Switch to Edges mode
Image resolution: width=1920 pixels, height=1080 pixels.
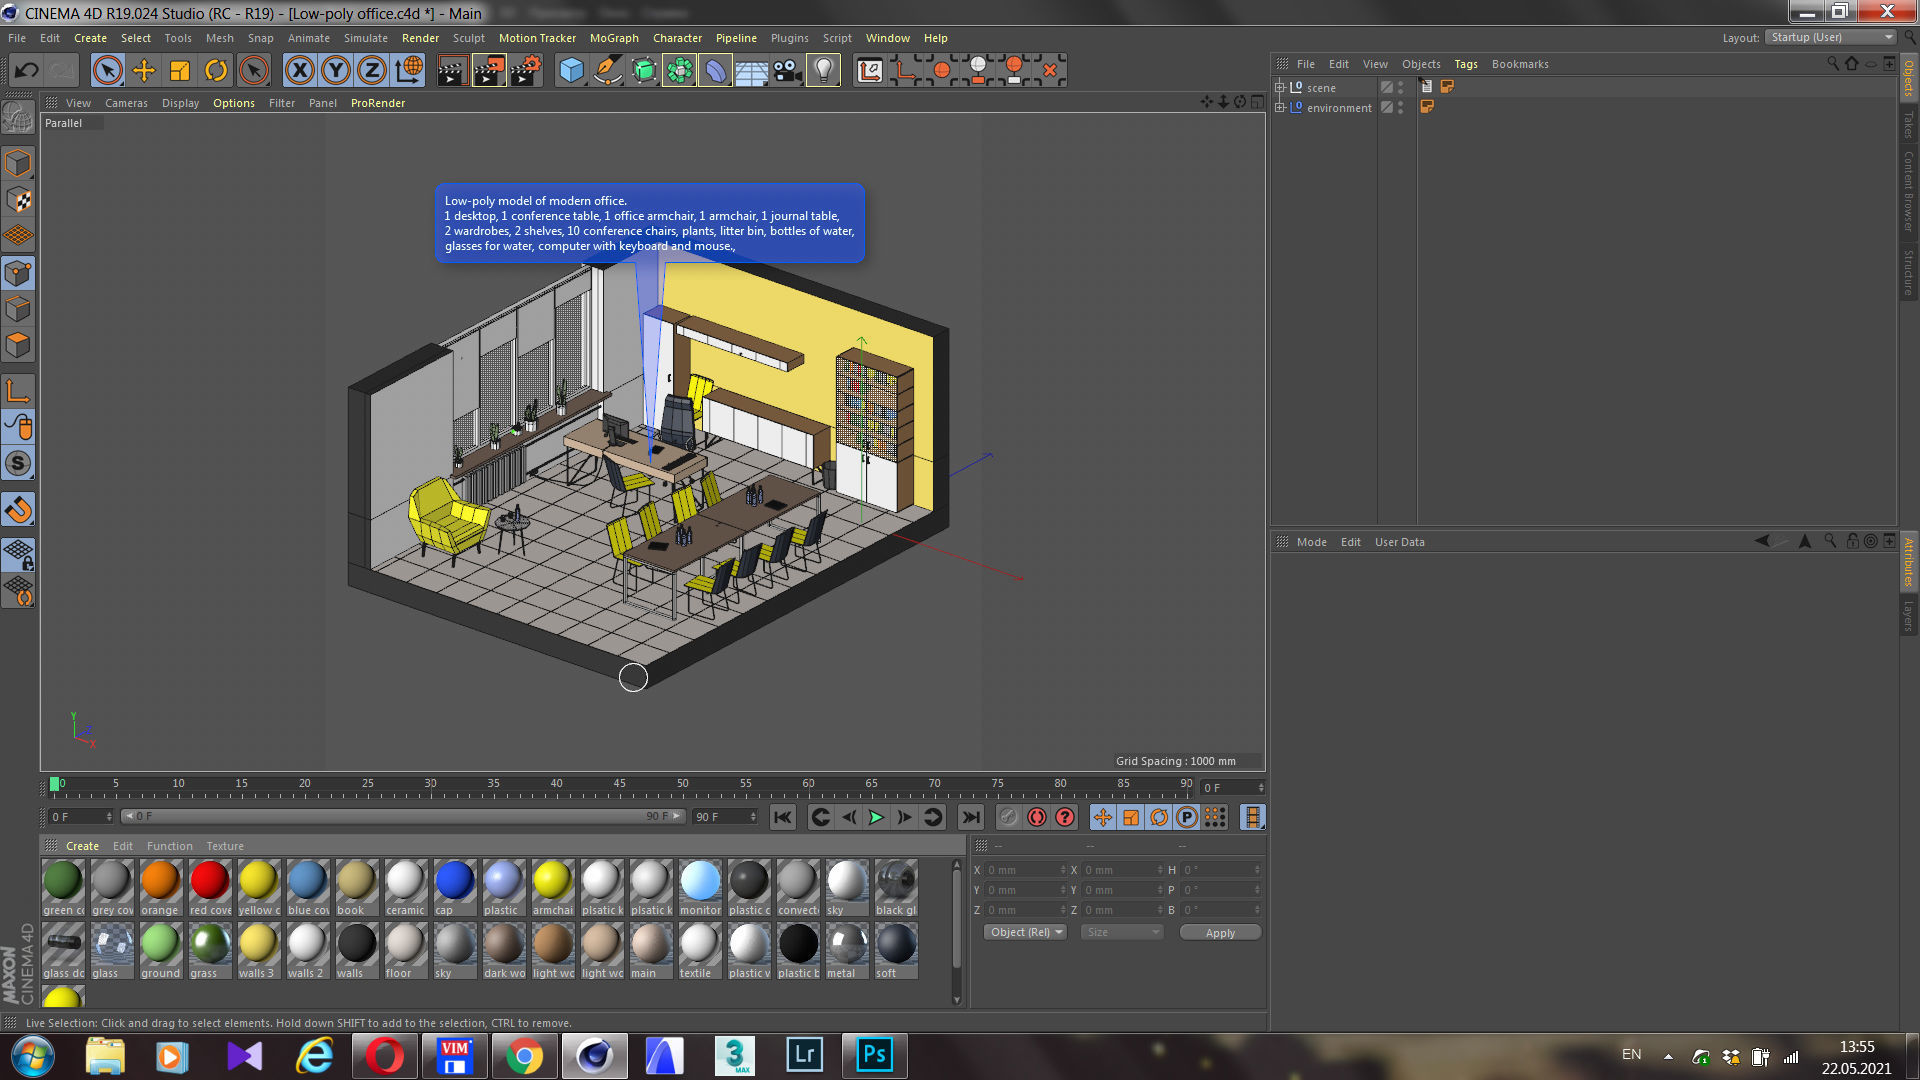(x=18, y=309)
